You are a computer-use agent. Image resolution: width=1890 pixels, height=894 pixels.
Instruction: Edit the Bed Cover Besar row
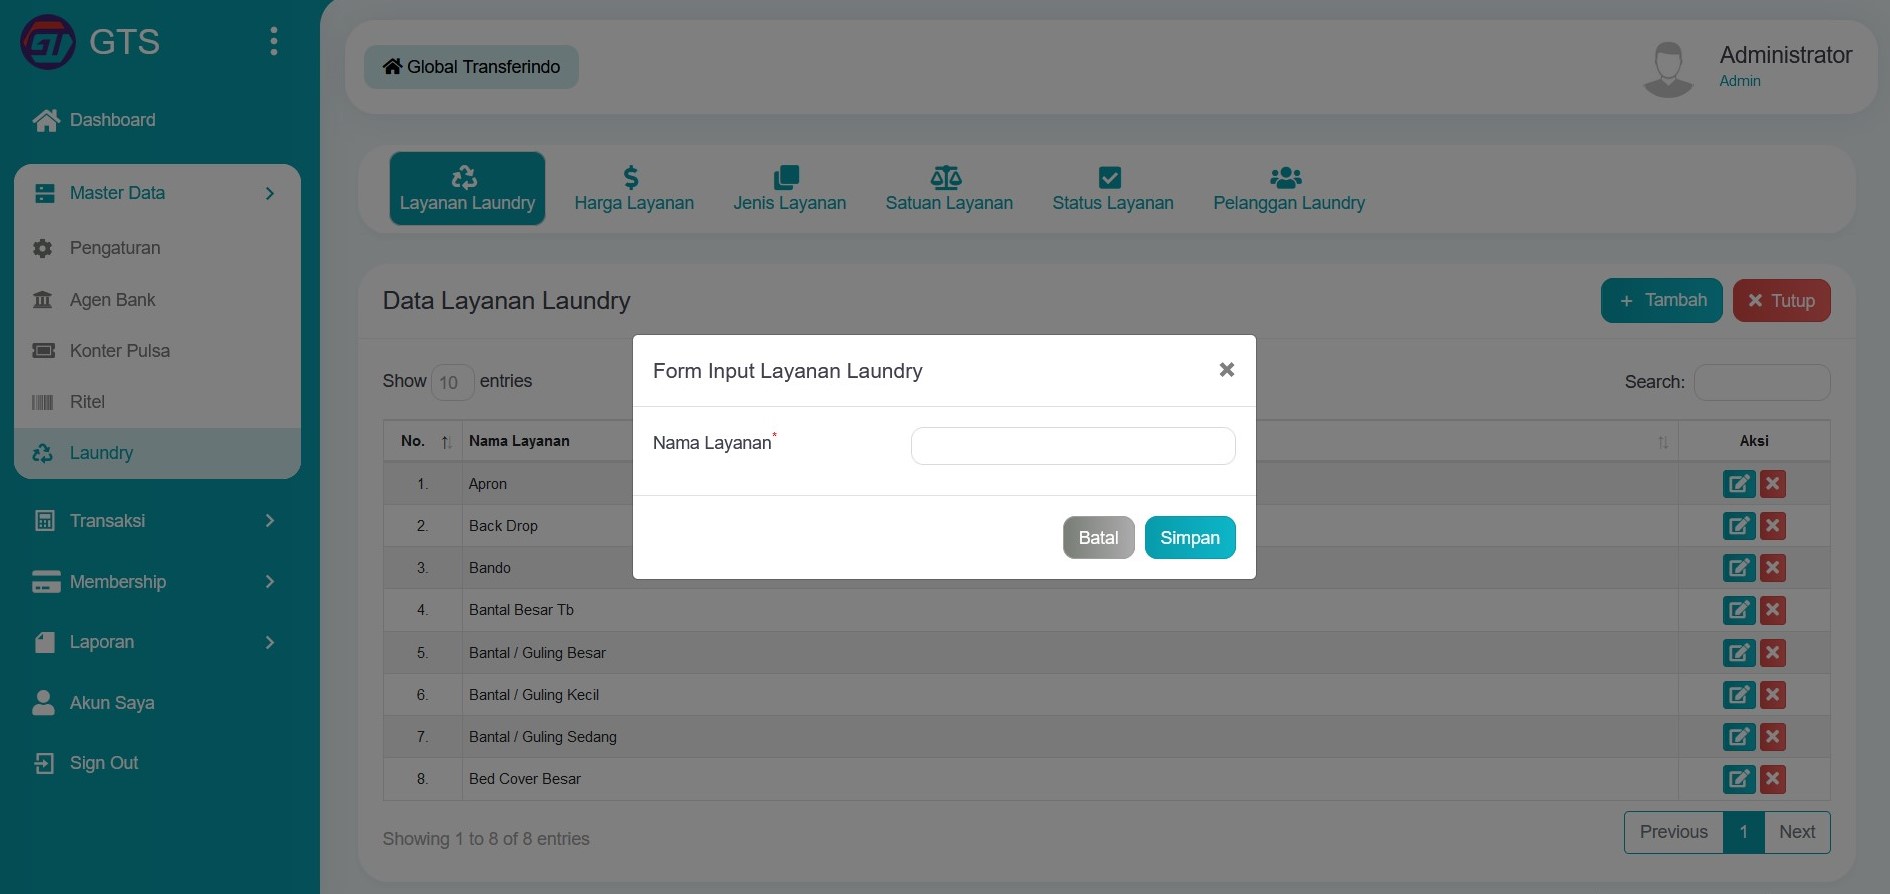[x=1739, y=779]
